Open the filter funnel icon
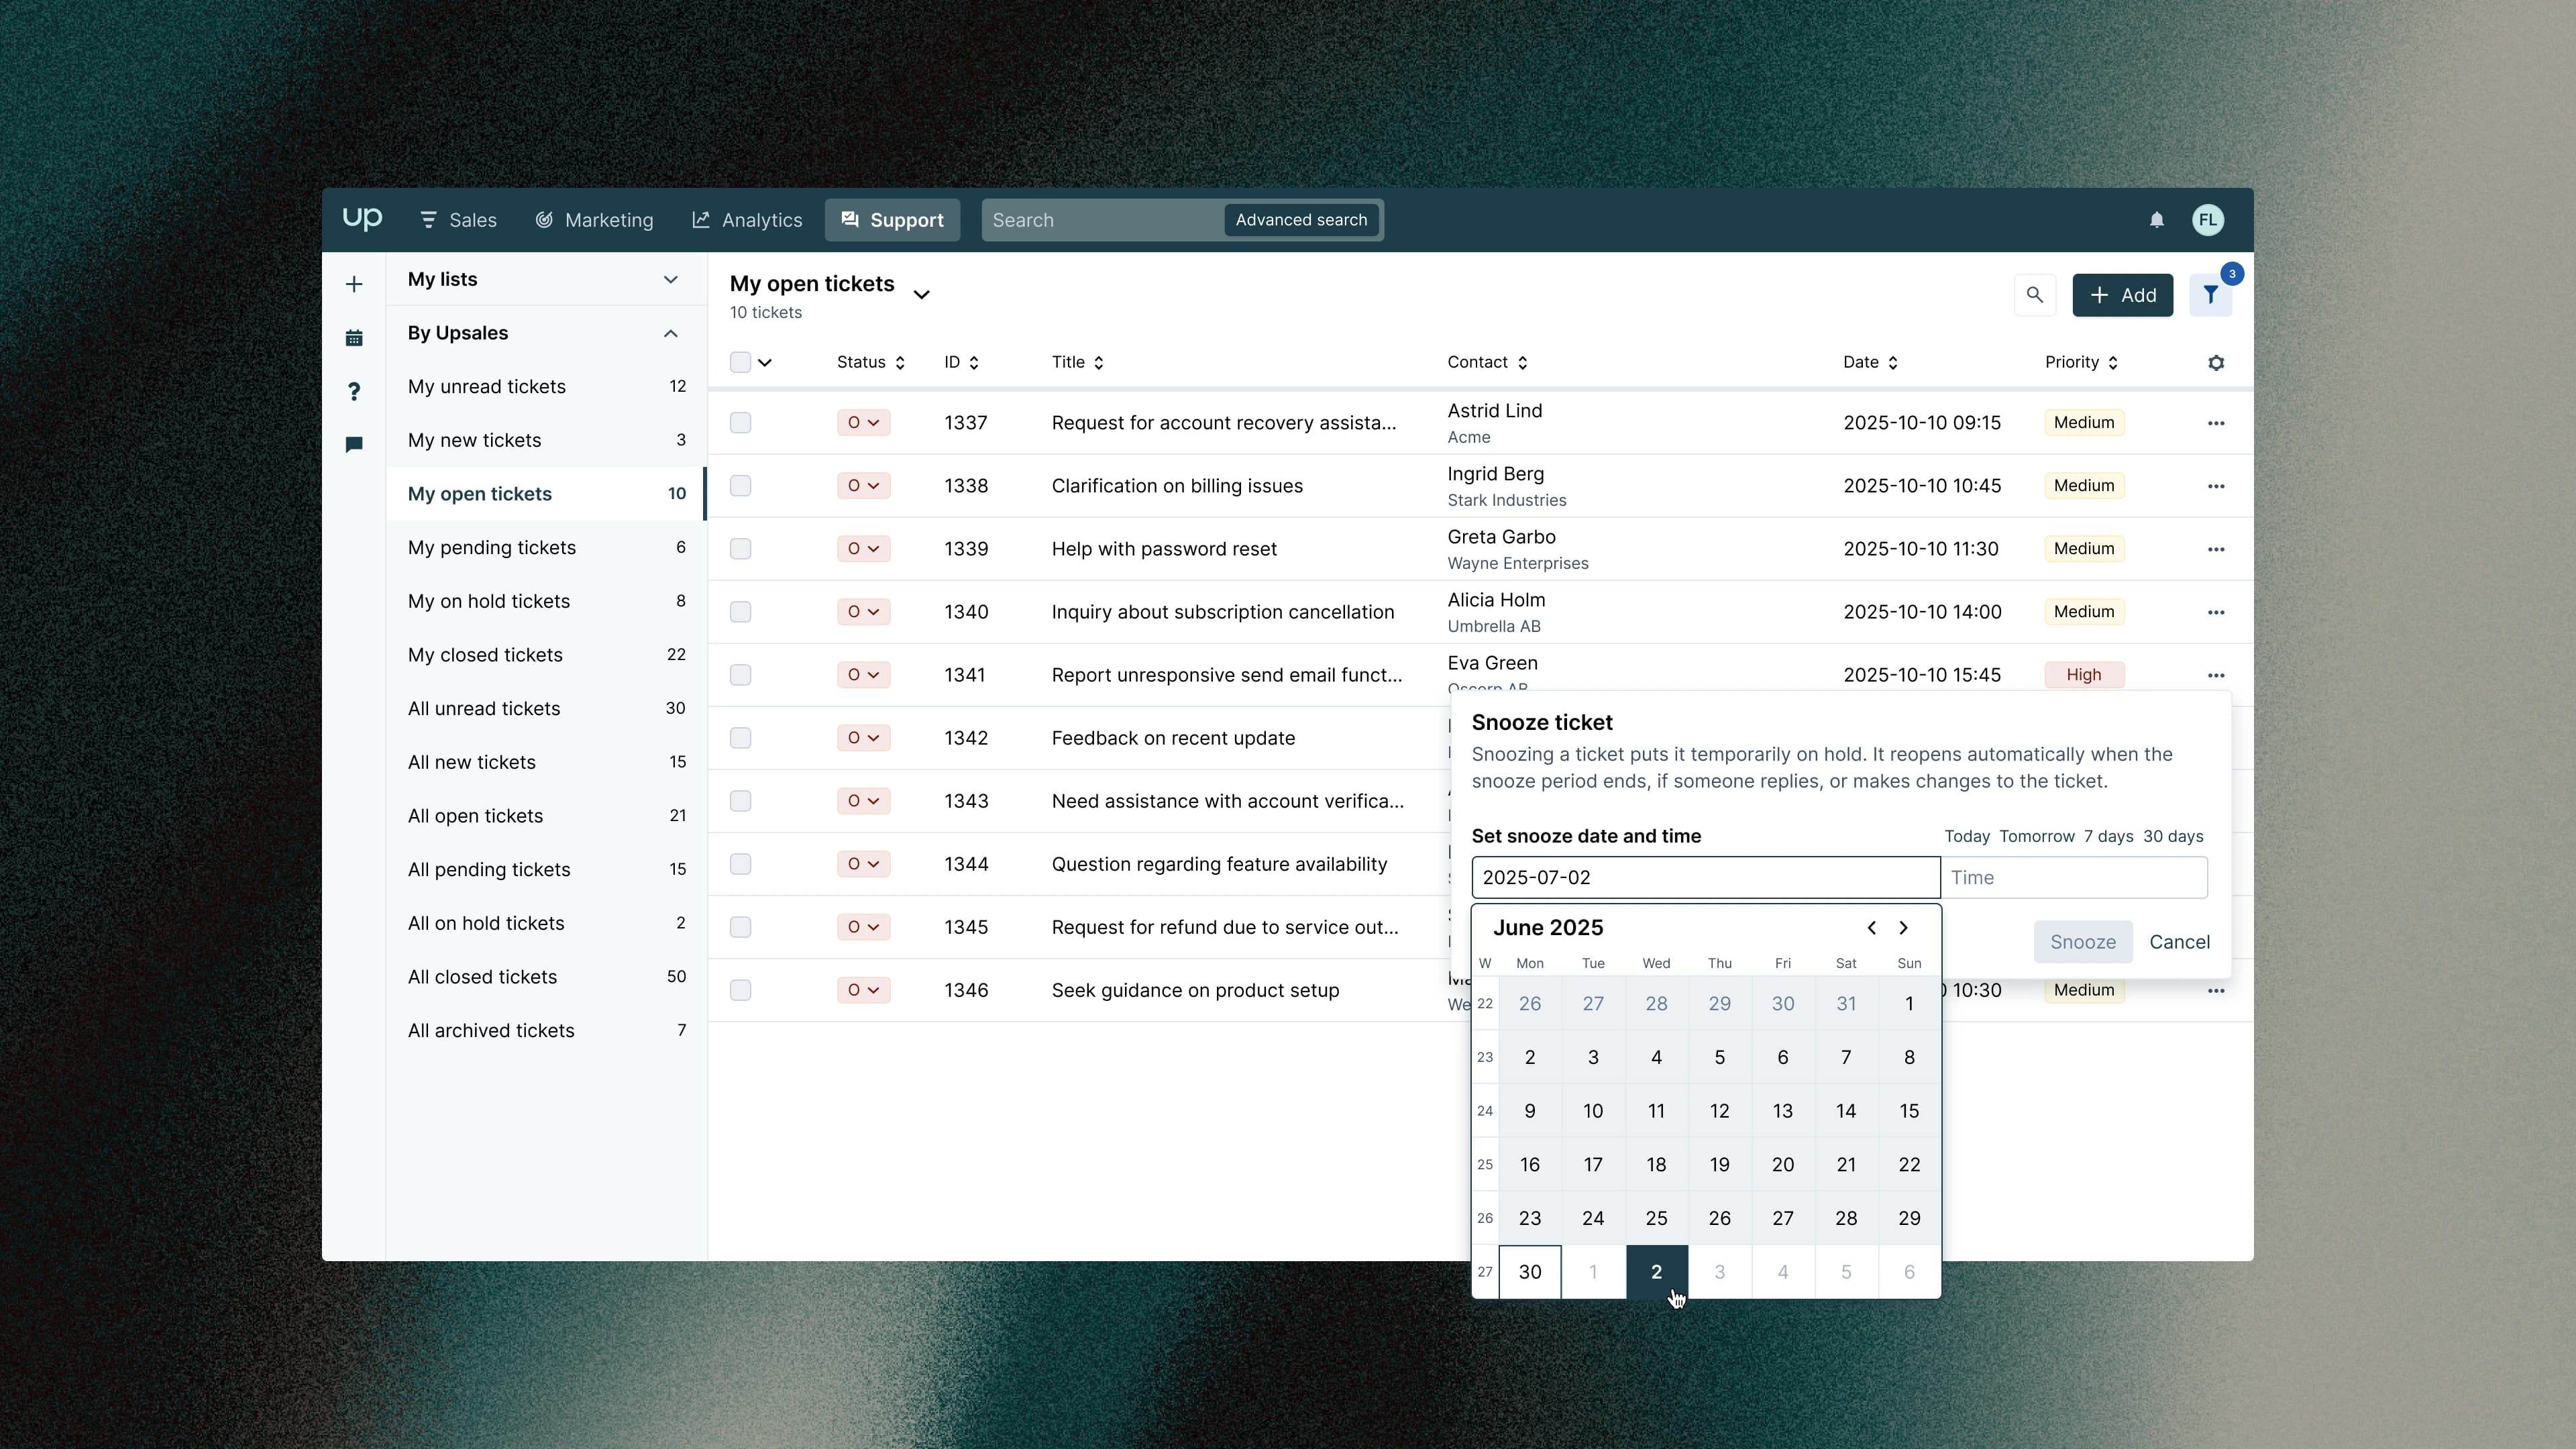 pyautogui.click(x=2210, y=295)
